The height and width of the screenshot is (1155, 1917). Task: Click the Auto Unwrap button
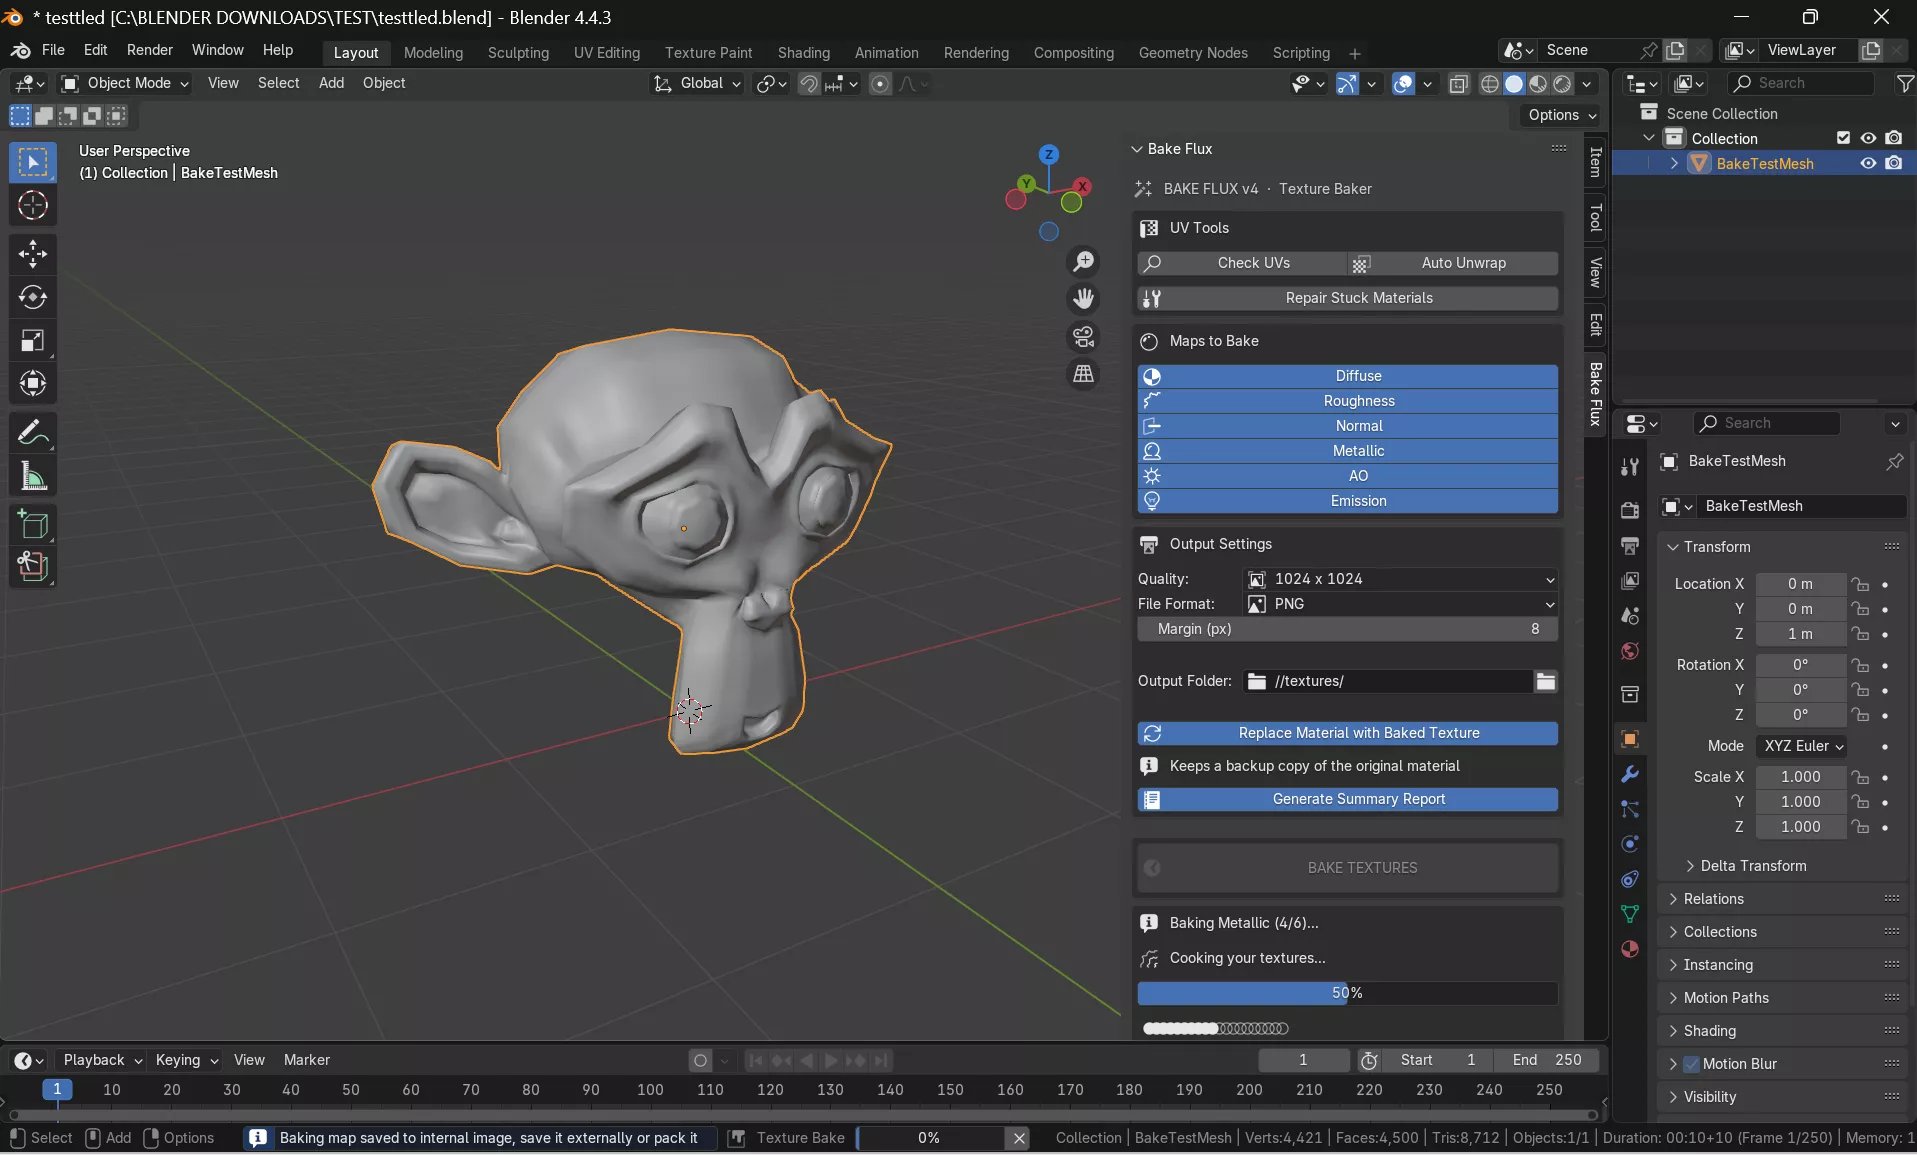1453,264
